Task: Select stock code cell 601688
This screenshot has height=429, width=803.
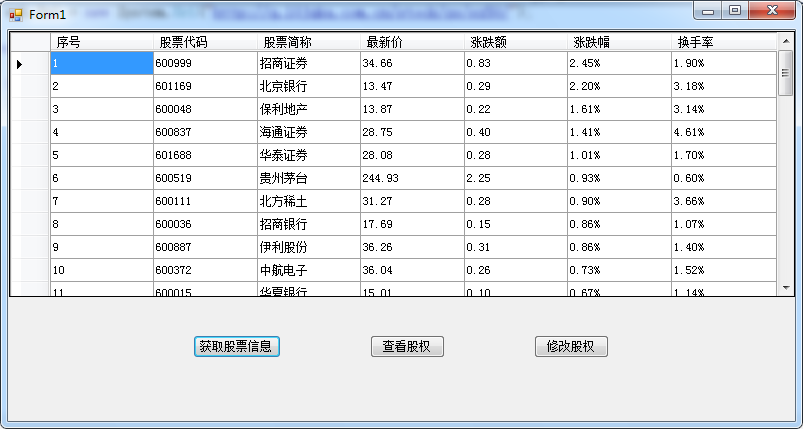Action: tap(205, 155)
